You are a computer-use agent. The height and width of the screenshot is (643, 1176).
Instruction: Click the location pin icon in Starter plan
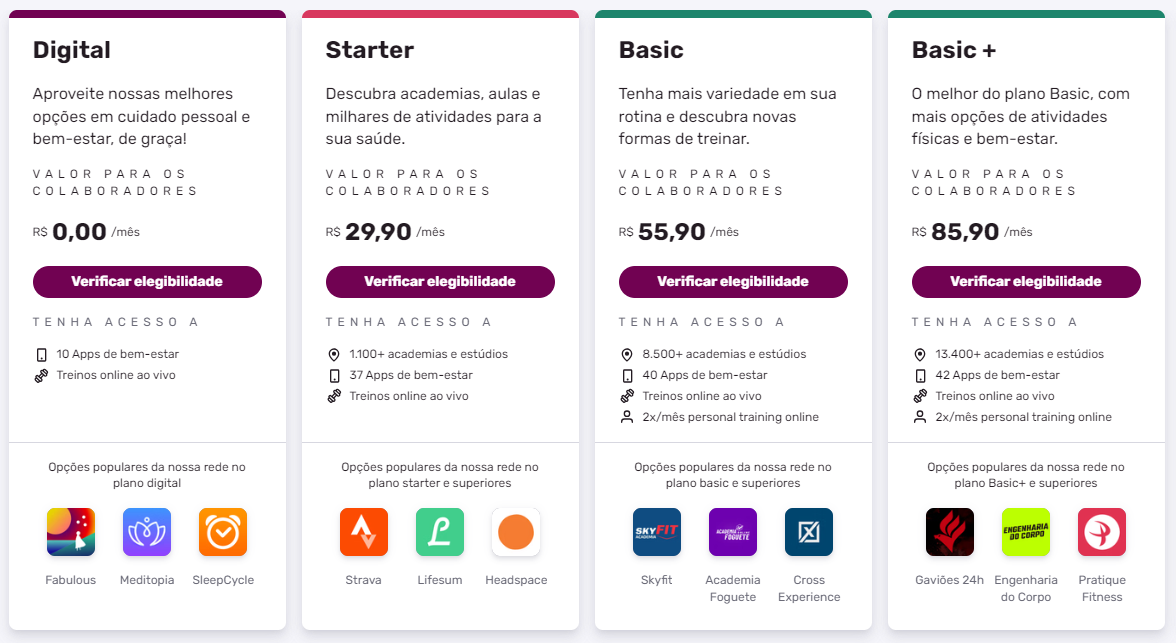[334, 355]
